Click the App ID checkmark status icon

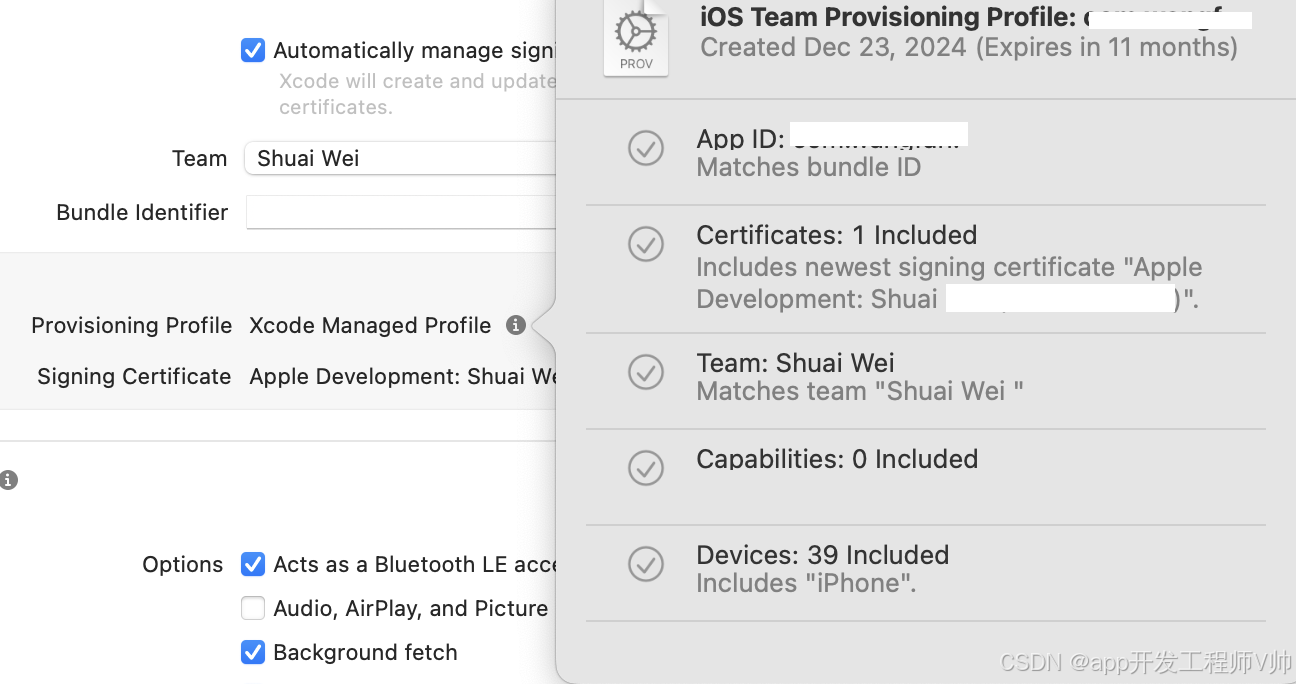[x=646, y=149]
